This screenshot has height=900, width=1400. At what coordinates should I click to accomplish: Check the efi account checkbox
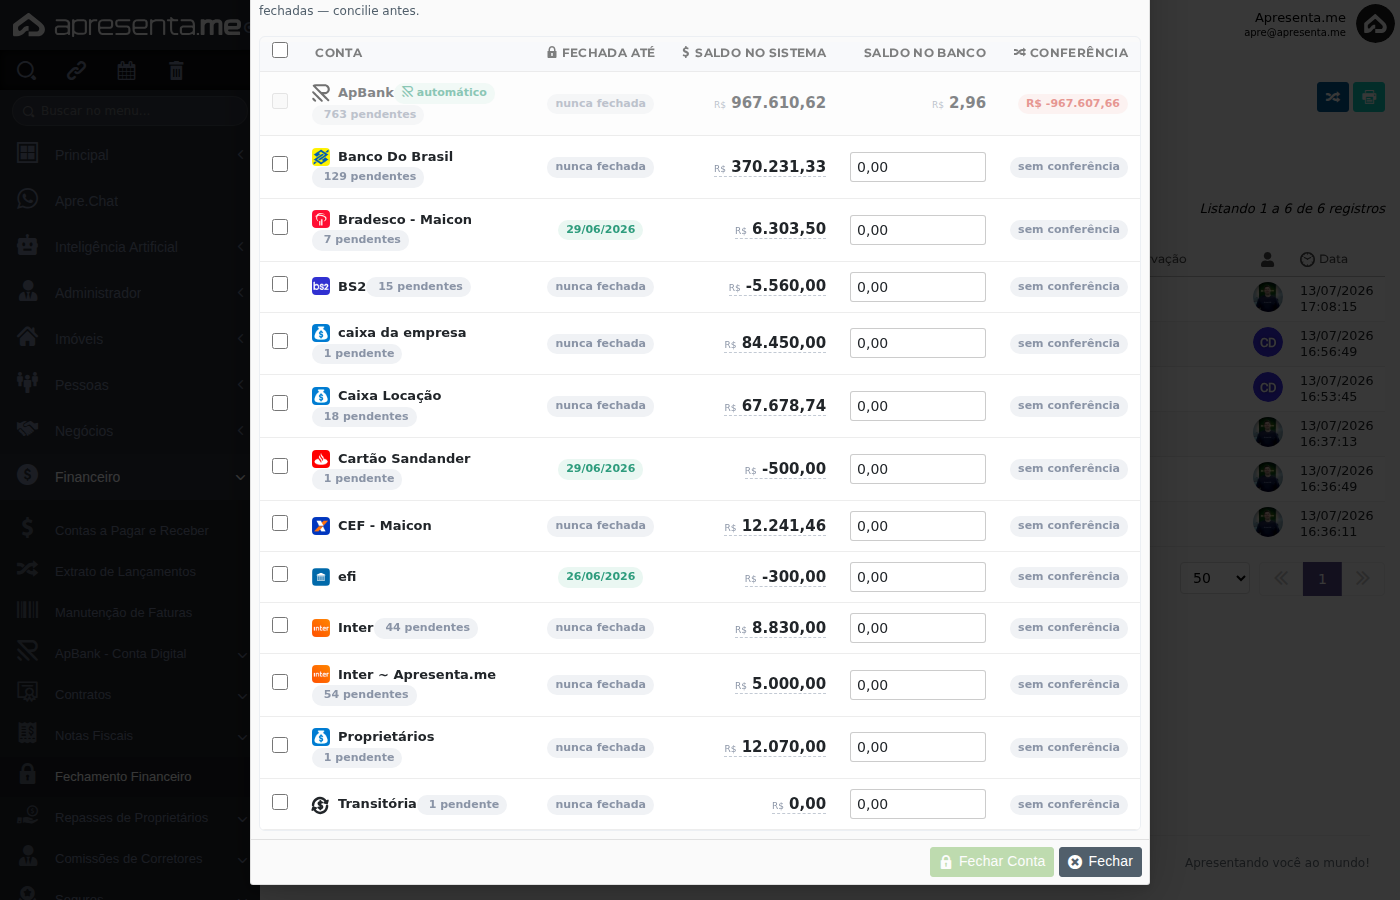[x=280, y=574]
